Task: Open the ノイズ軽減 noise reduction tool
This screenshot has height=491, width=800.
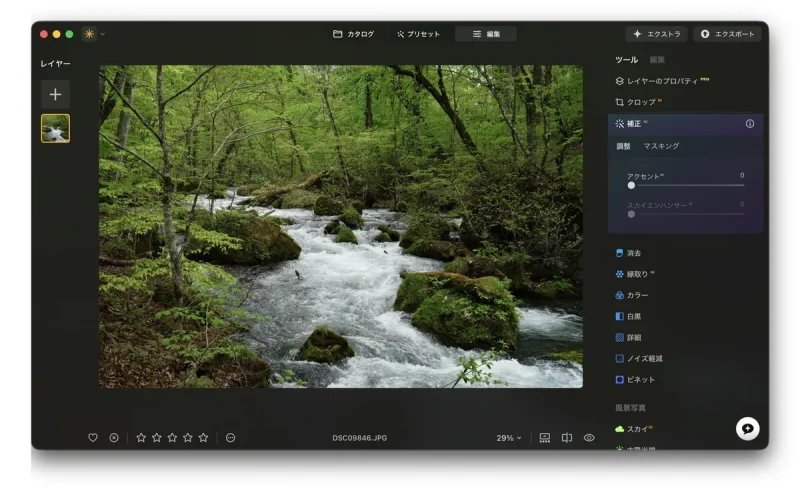Action: [643, 358]
